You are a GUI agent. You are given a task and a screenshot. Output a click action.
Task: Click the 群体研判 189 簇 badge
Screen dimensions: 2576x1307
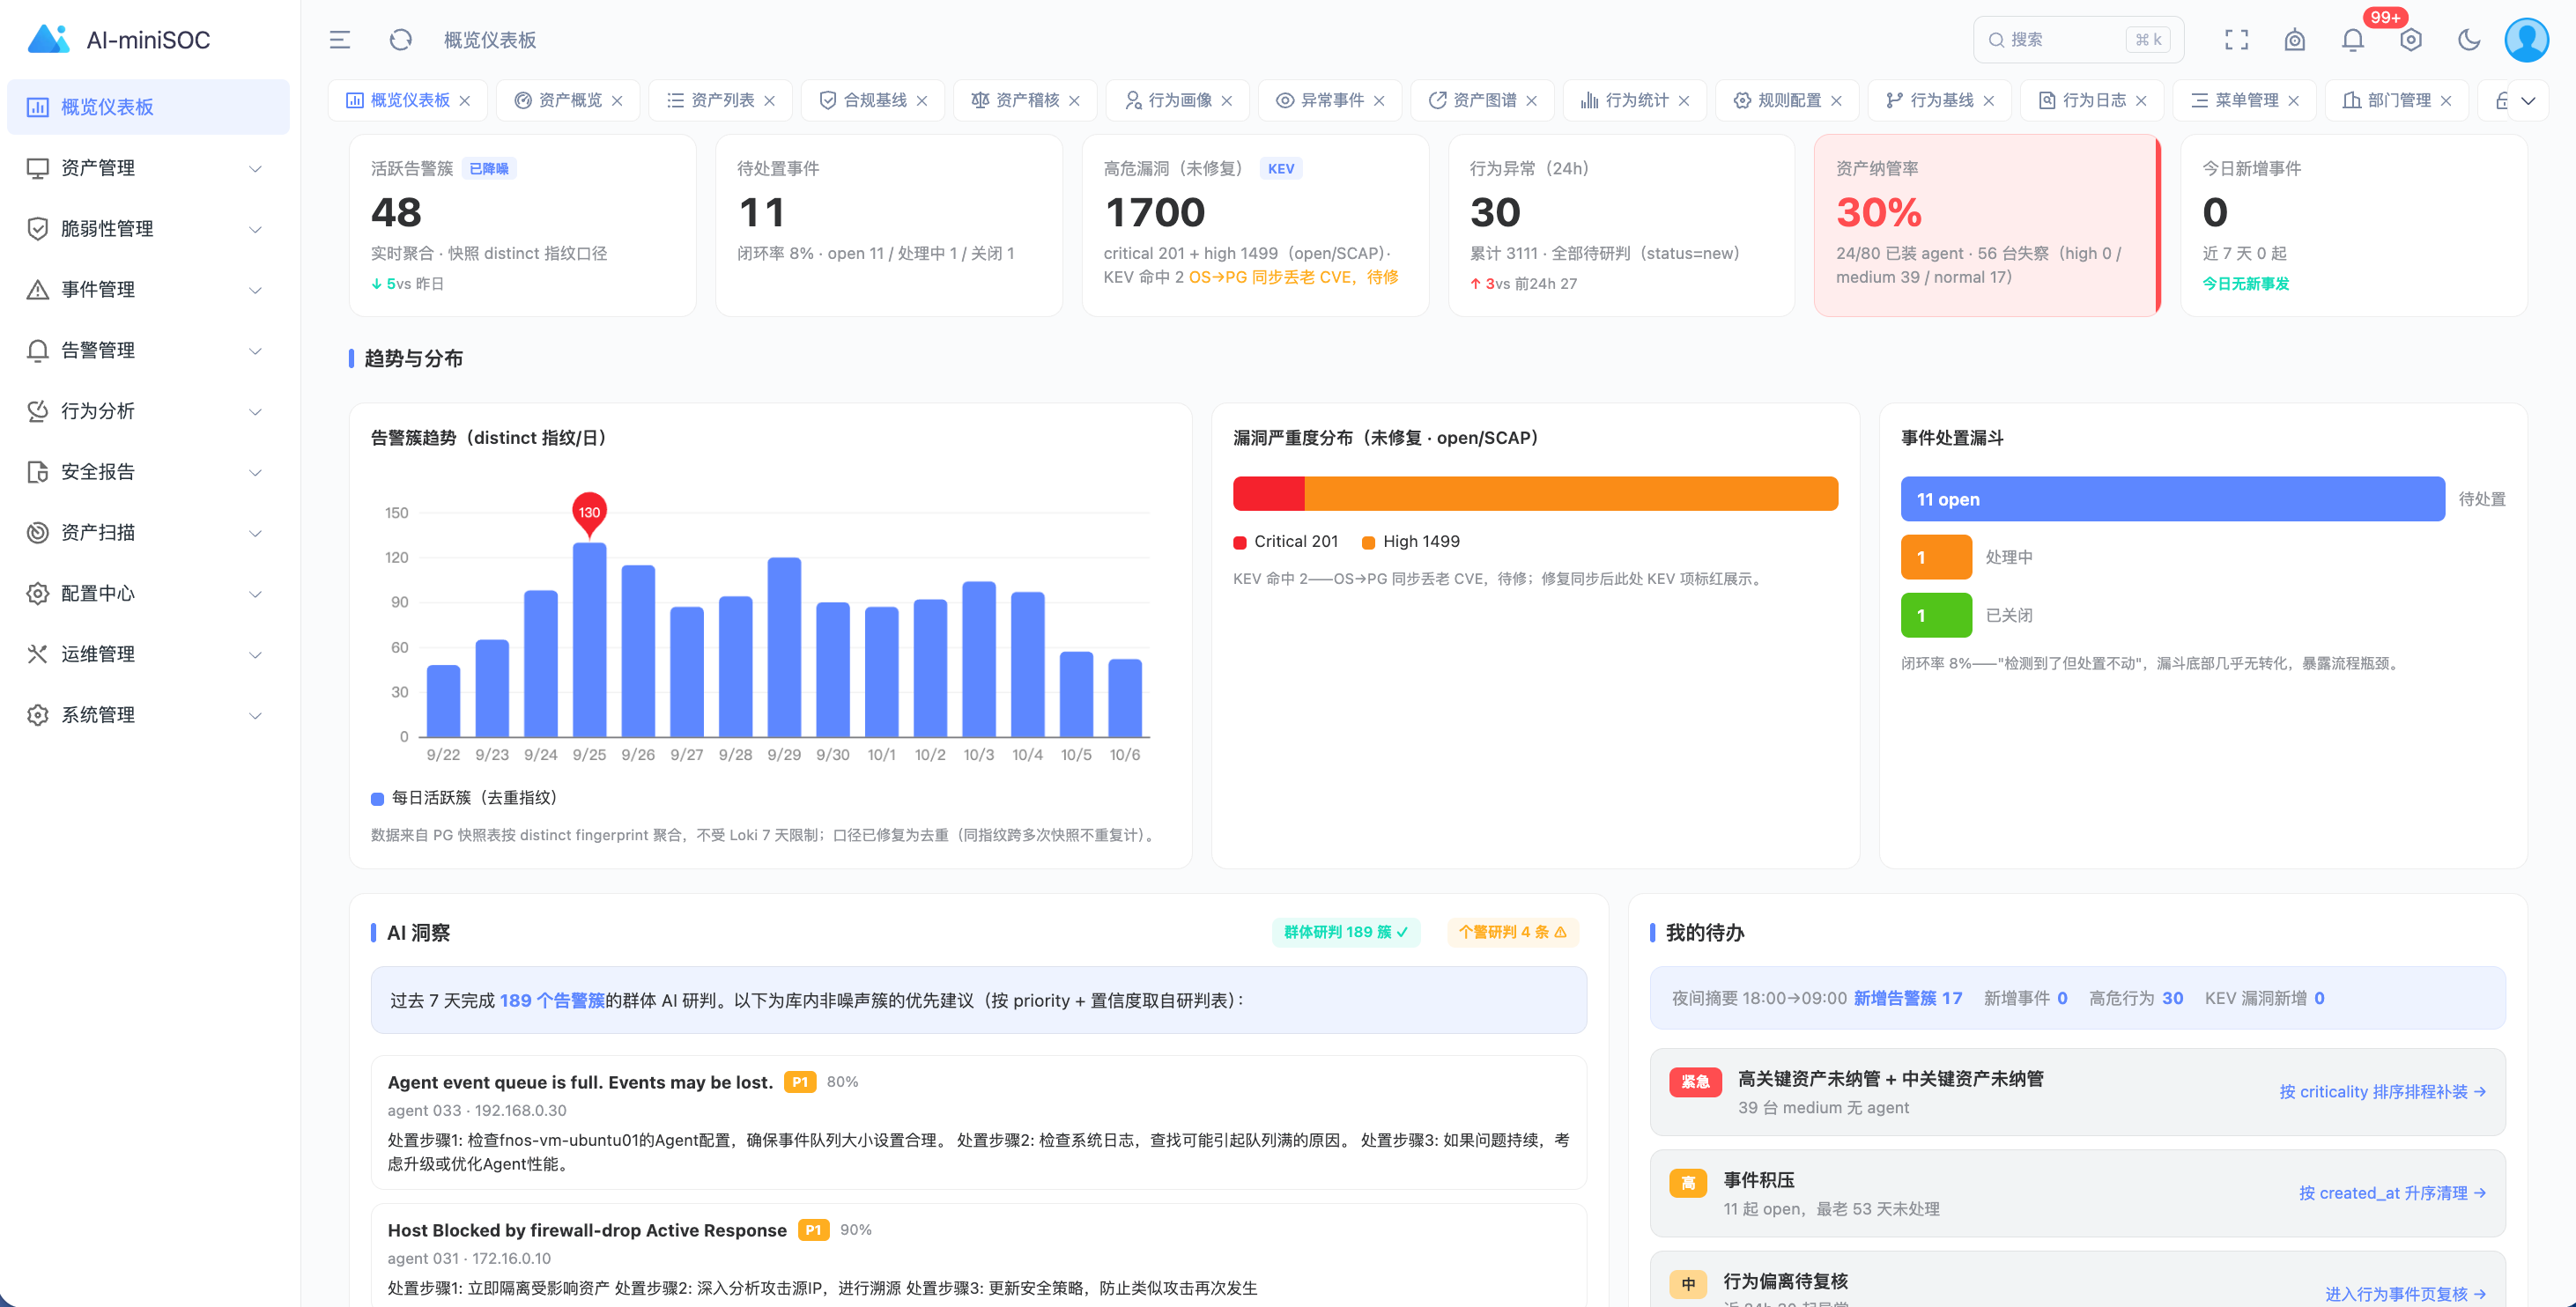point(1345,932)
